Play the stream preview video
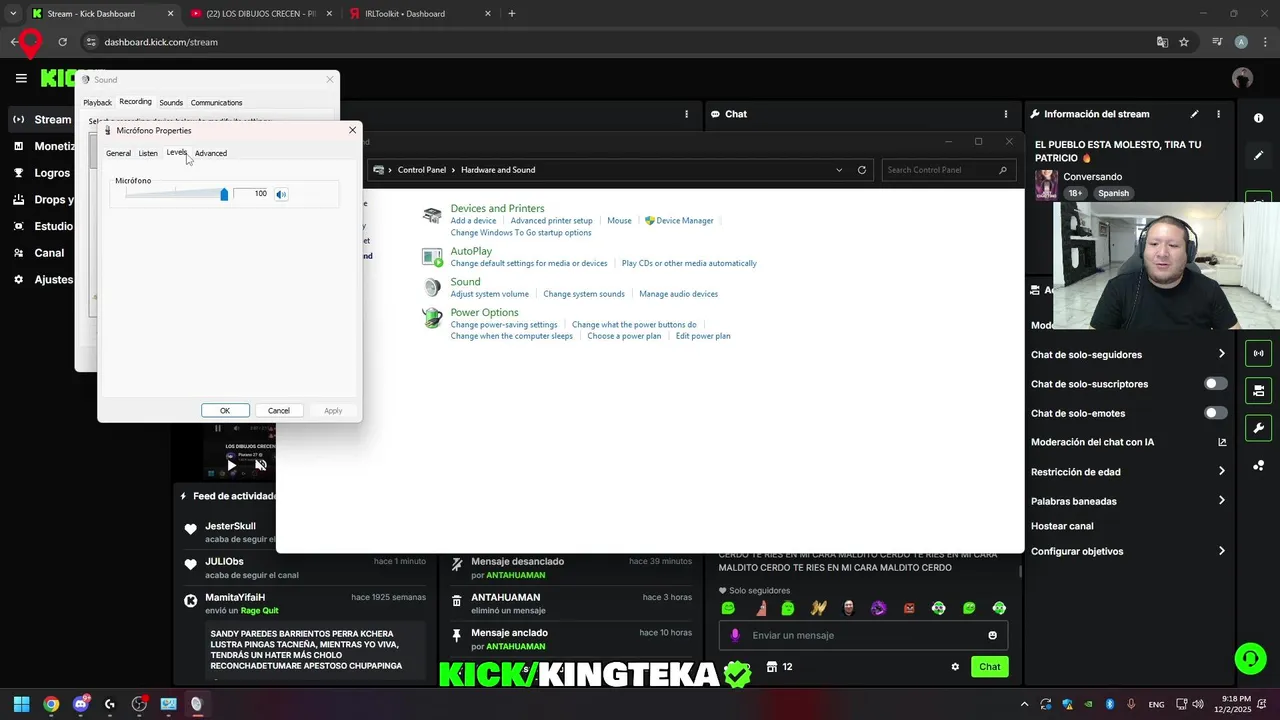Image resolution: width=1280 pixels, height=720 pixels. (232, 465)
